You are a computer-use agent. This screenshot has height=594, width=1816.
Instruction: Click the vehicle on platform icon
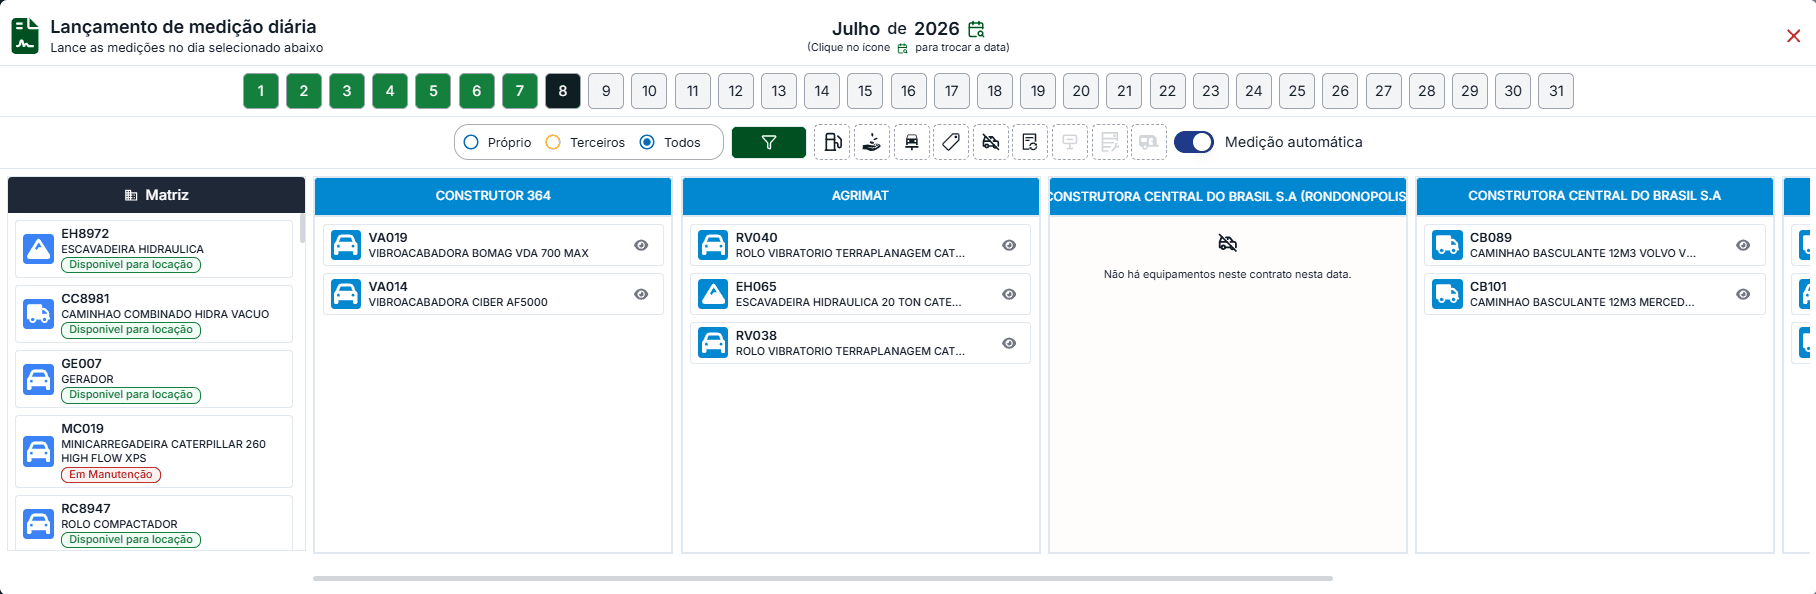pos(912,142)
